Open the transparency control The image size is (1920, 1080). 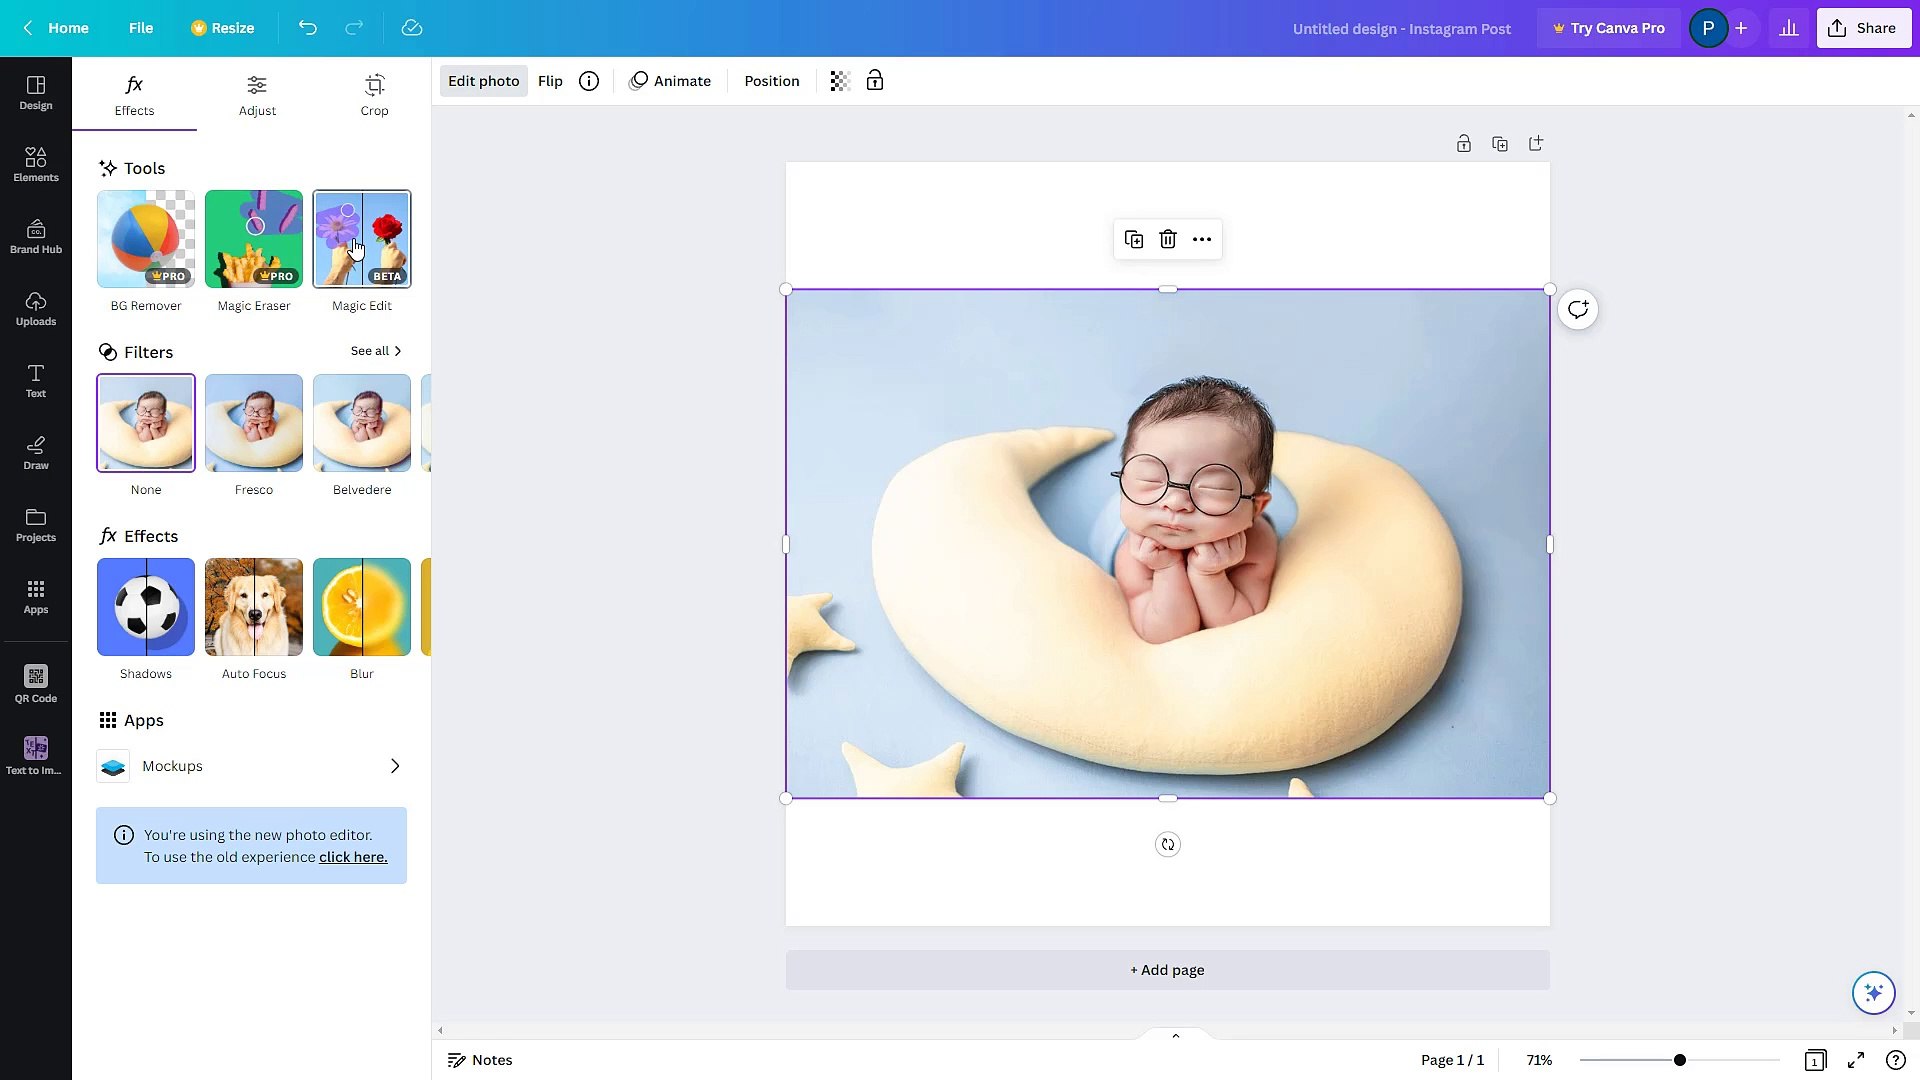(x=838, y=80)
